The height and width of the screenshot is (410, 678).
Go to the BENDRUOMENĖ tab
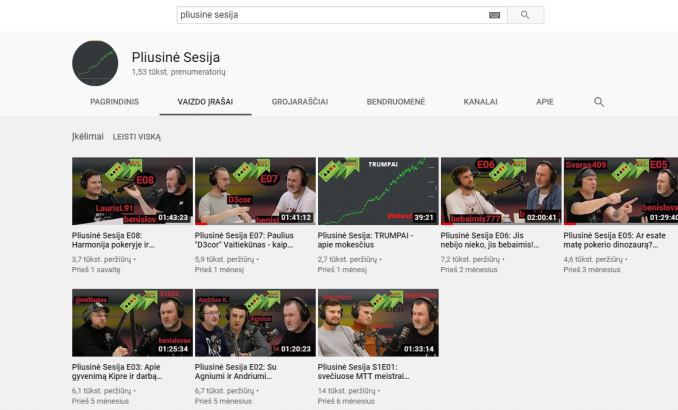(396, 102)
